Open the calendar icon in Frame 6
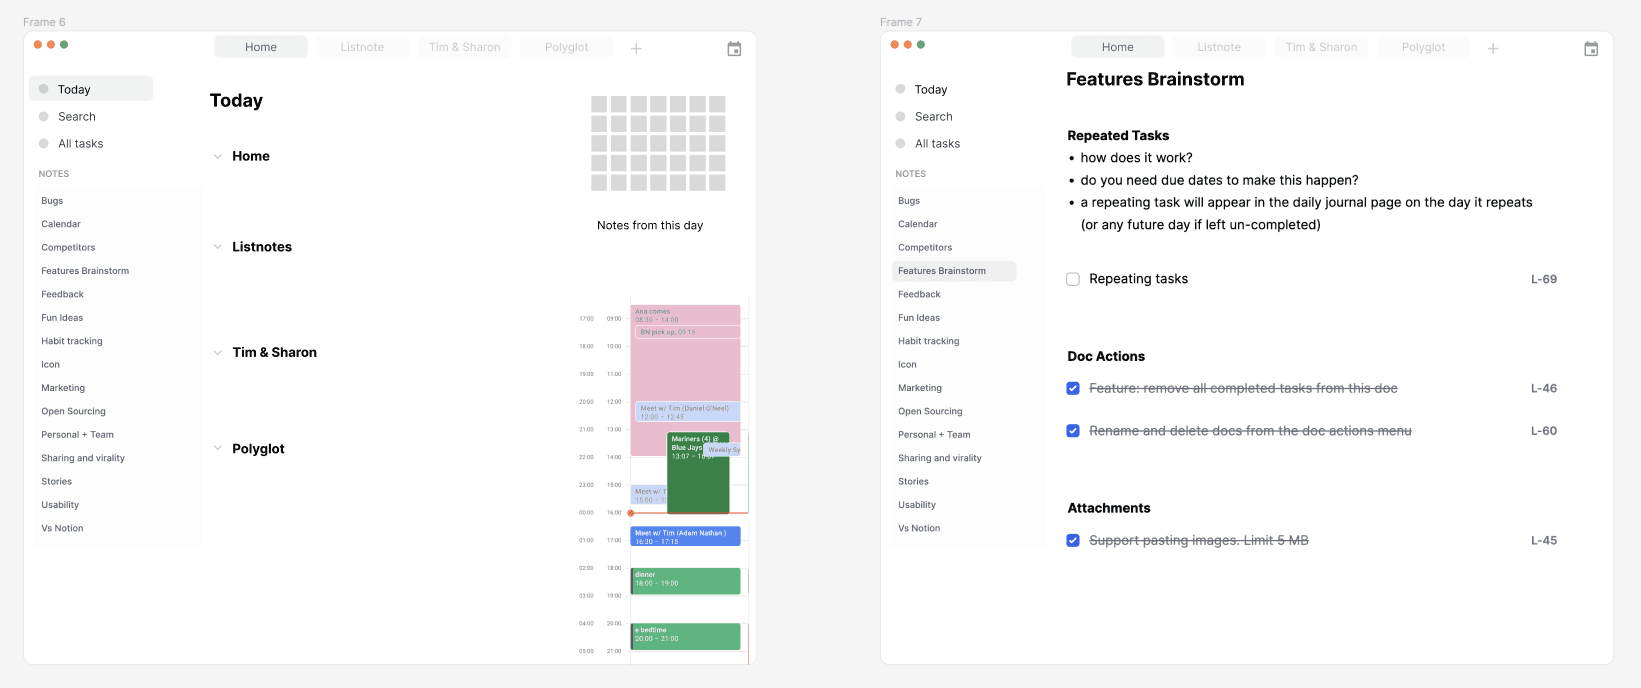 tap(734, 49)
